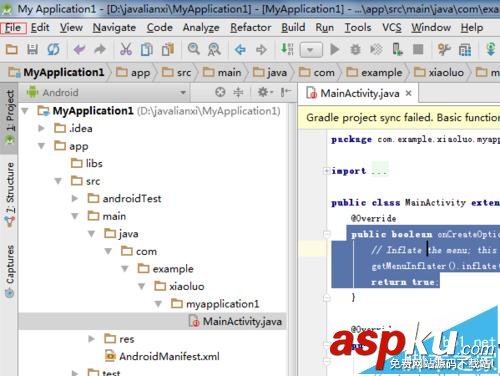Screen dimensions: 500x376
Task: Click Scroll from Source target icon
Action: pos(220,92)
